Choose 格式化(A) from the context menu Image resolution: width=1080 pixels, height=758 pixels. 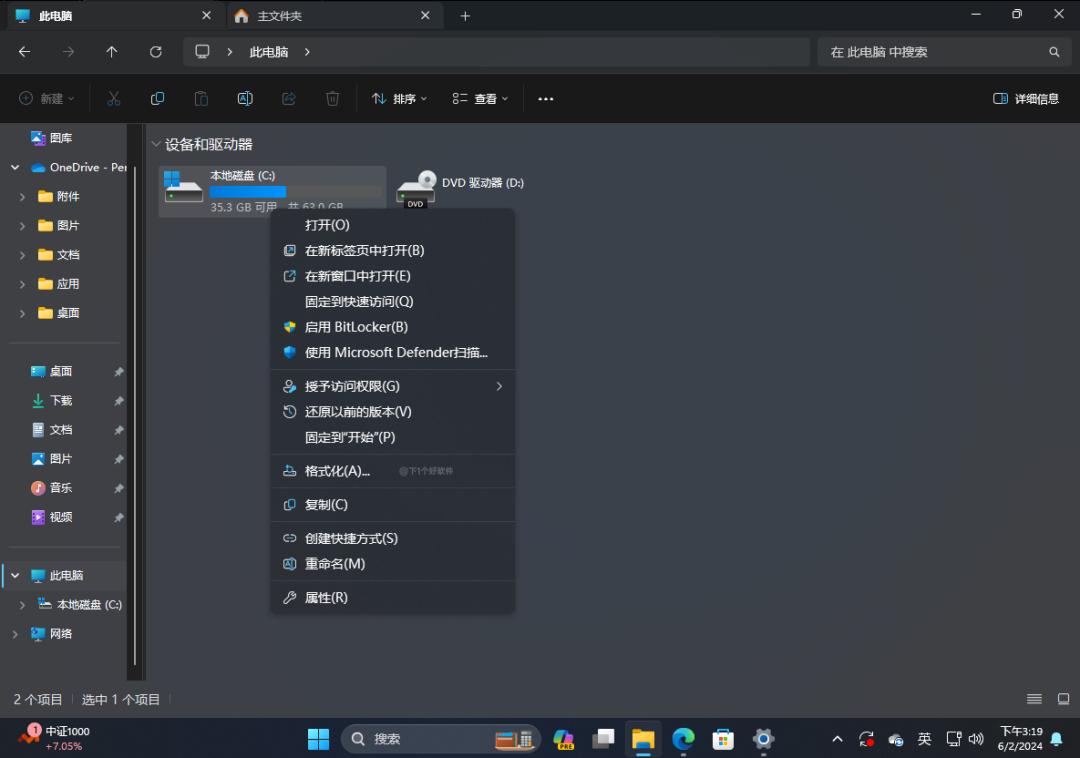(335, 470)
